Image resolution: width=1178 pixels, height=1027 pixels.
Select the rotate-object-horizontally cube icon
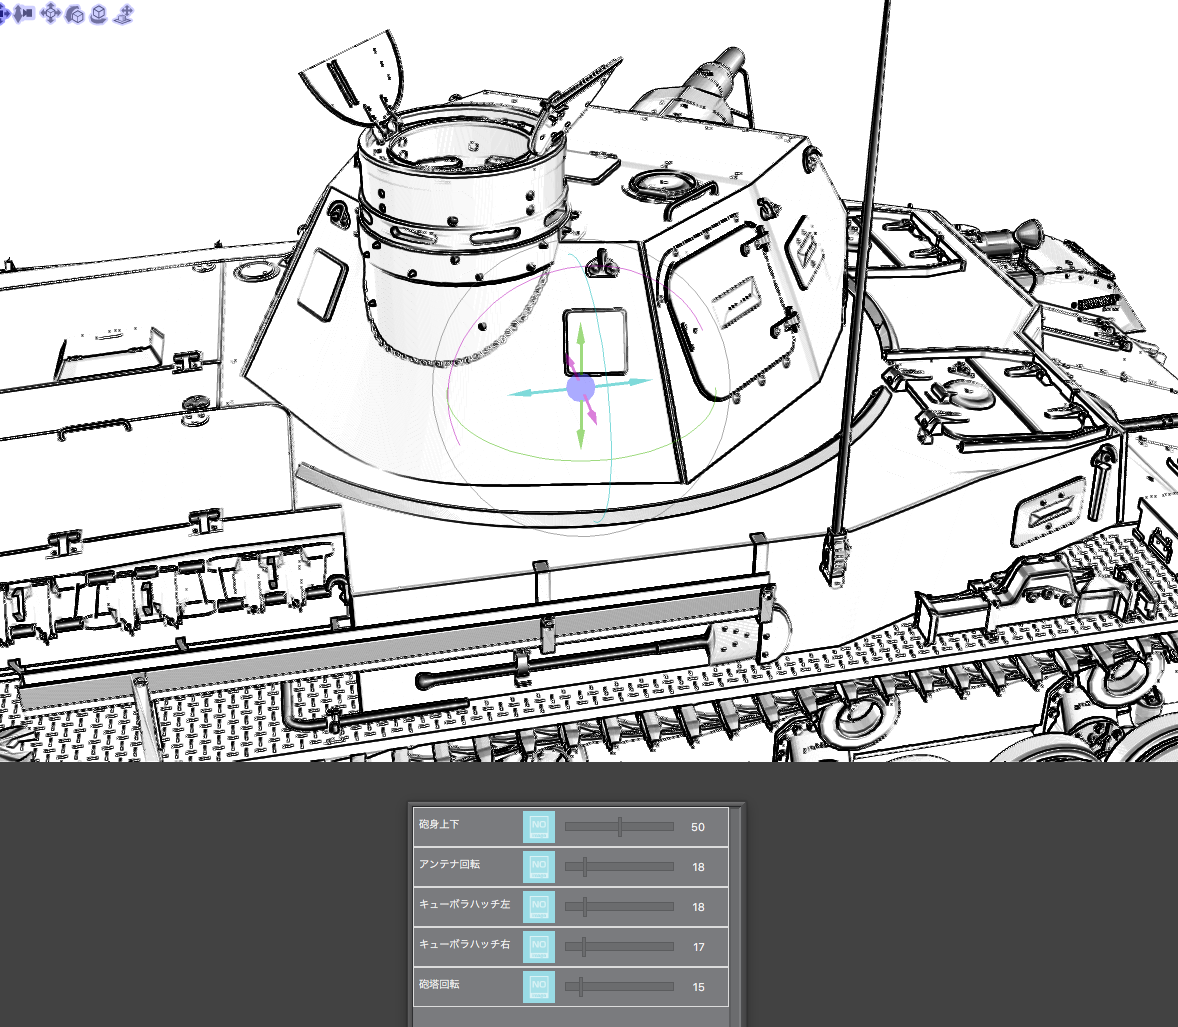98,14
